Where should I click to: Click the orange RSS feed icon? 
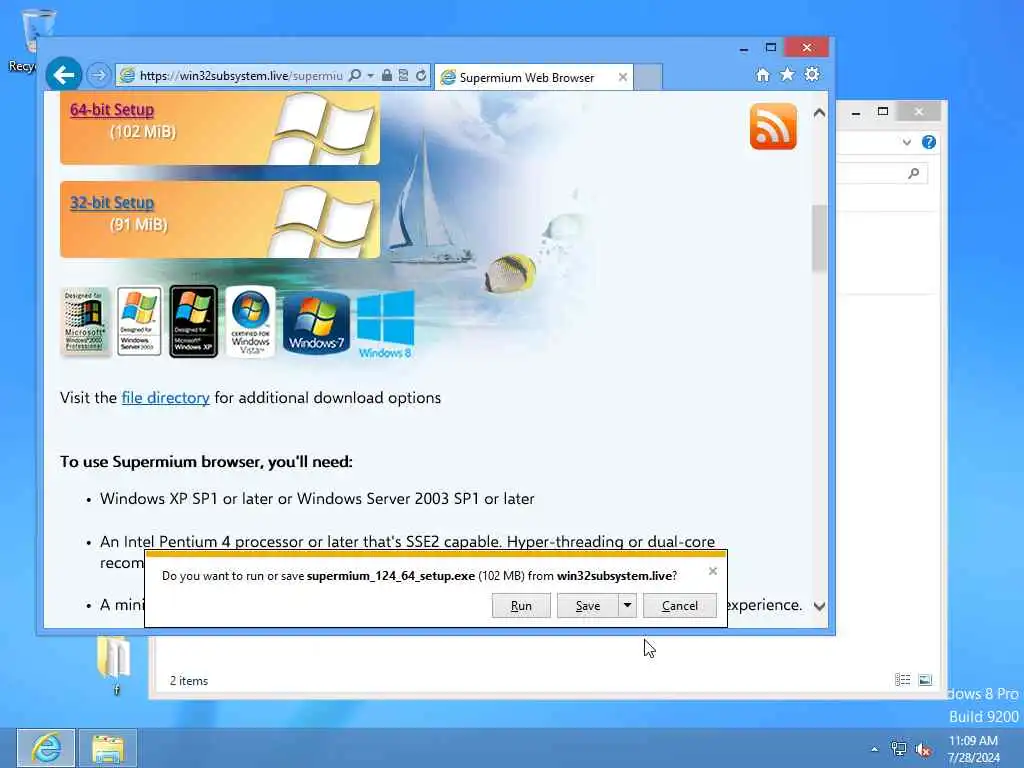point(773,126)
